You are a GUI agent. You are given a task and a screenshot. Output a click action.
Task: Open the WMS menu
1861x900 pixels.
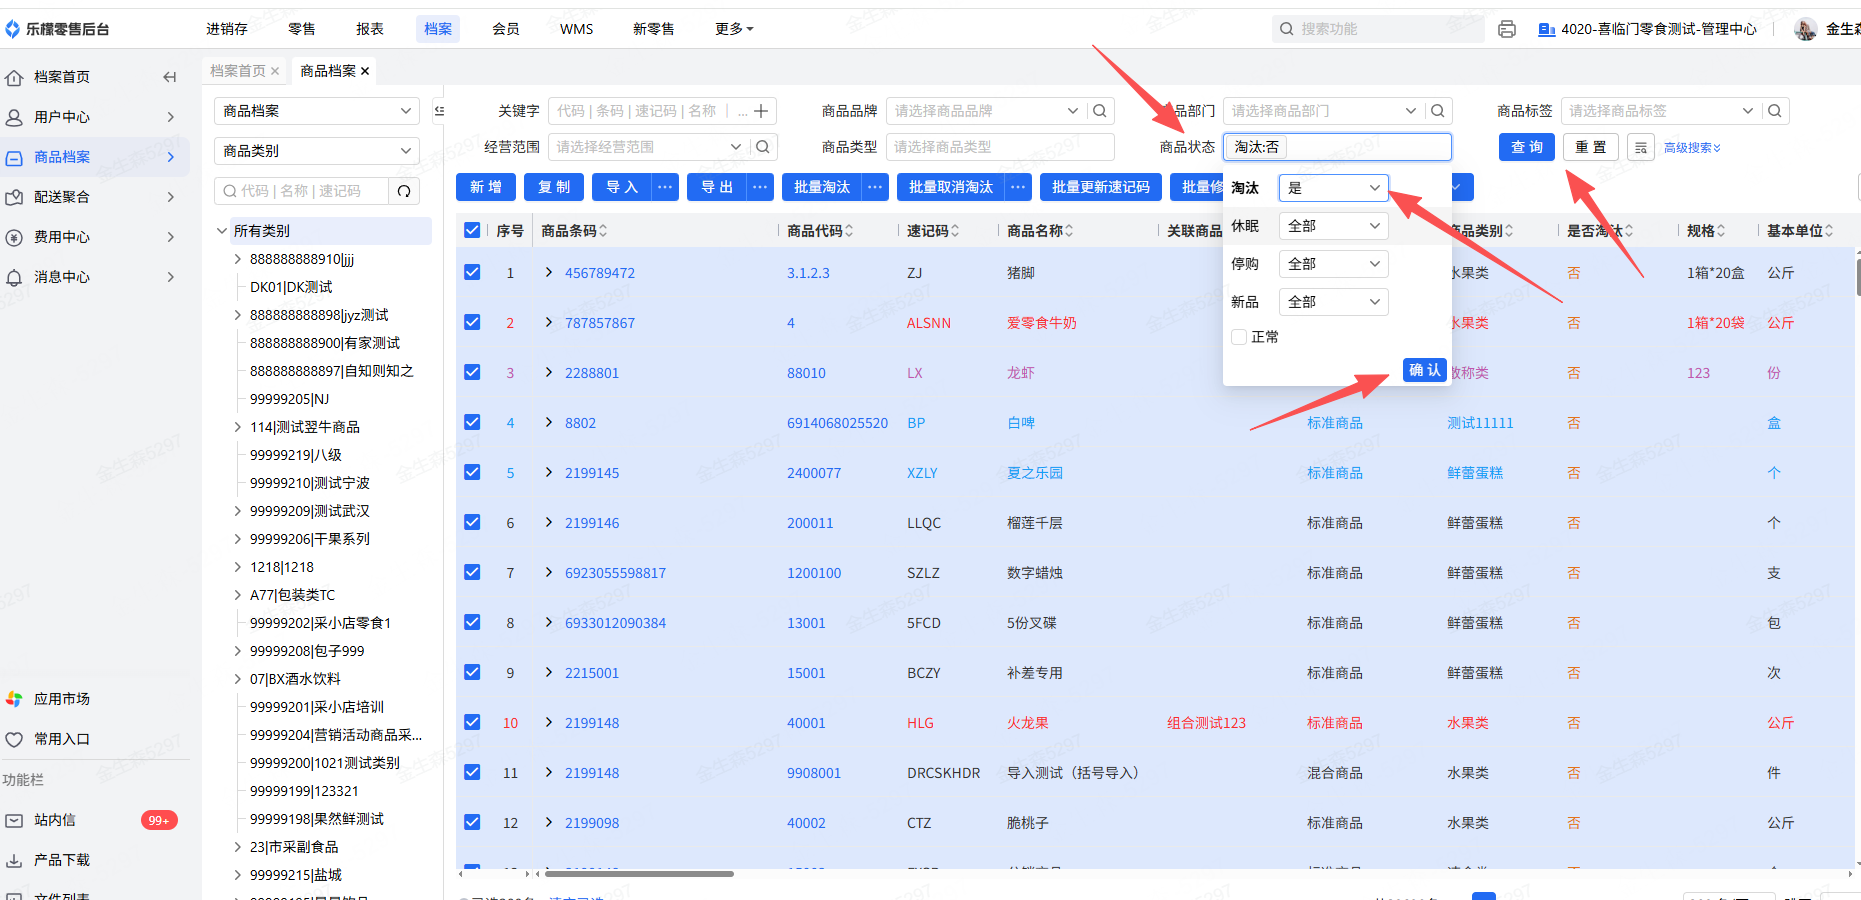tap(577, 29)
